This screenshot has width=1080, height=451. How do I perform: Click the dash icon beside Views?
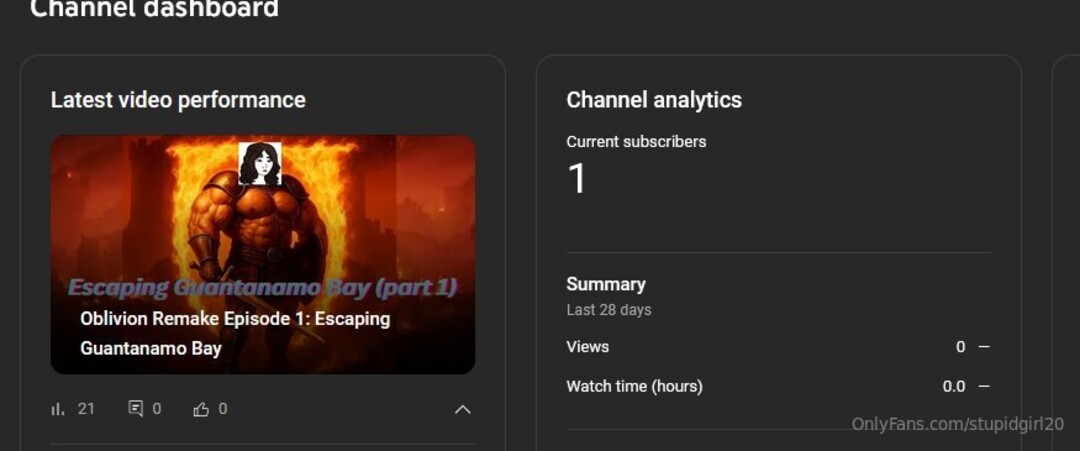point(984,347)
